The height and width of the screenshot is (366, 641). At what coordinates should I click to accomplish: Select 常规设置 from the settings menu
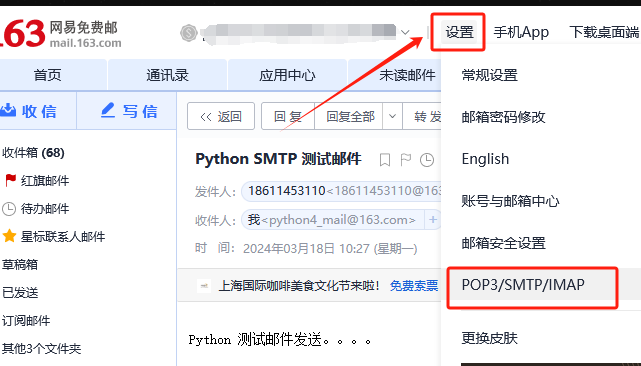tap(490, 75)
